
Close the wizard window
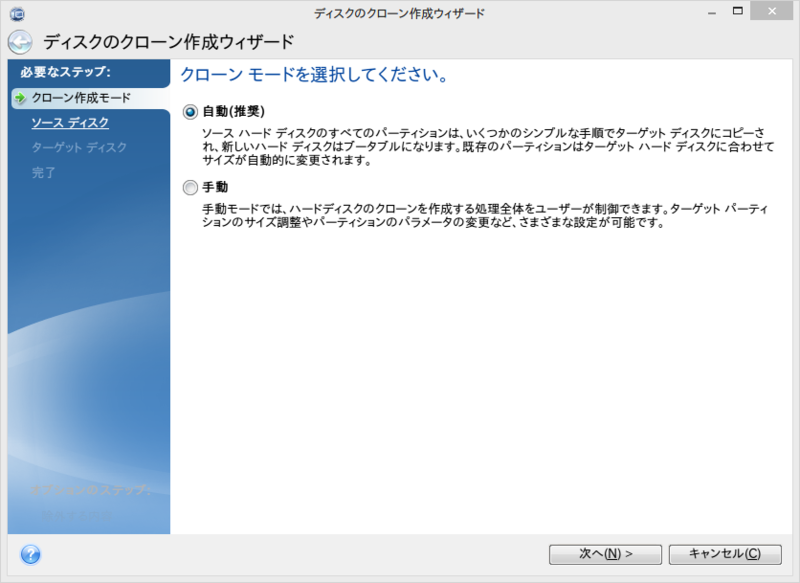tap(772, 11)
